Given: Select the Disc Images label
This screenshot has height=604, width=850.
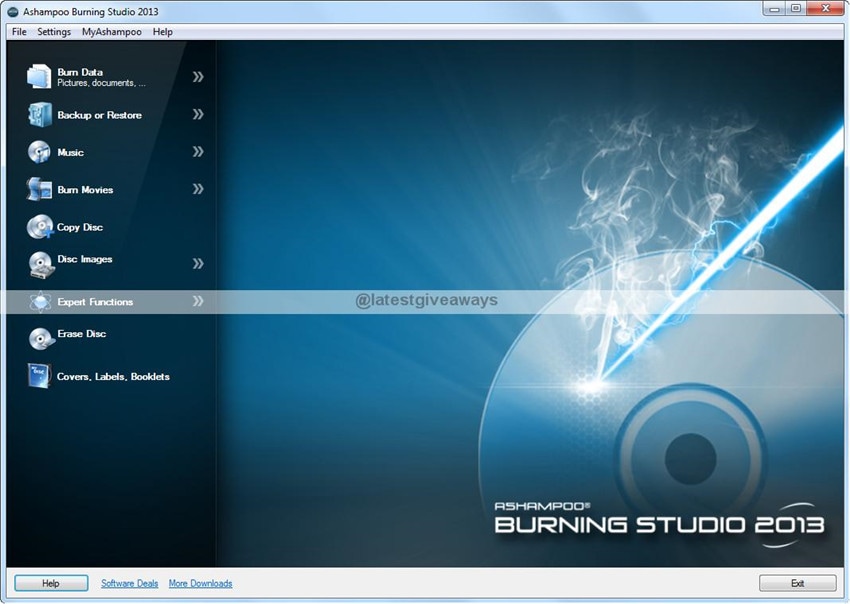Looking at the screenshot, I should (85, 259).
